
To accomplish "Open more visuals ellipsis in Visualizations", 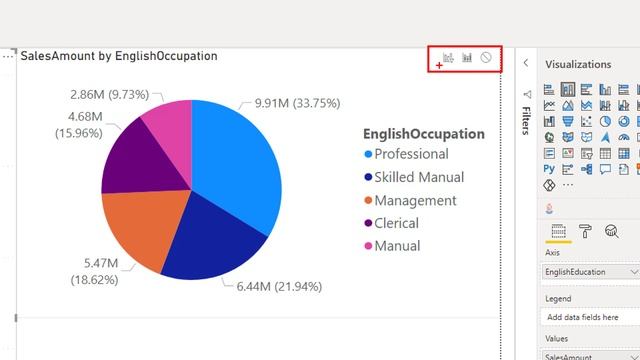I will point(568,185).
